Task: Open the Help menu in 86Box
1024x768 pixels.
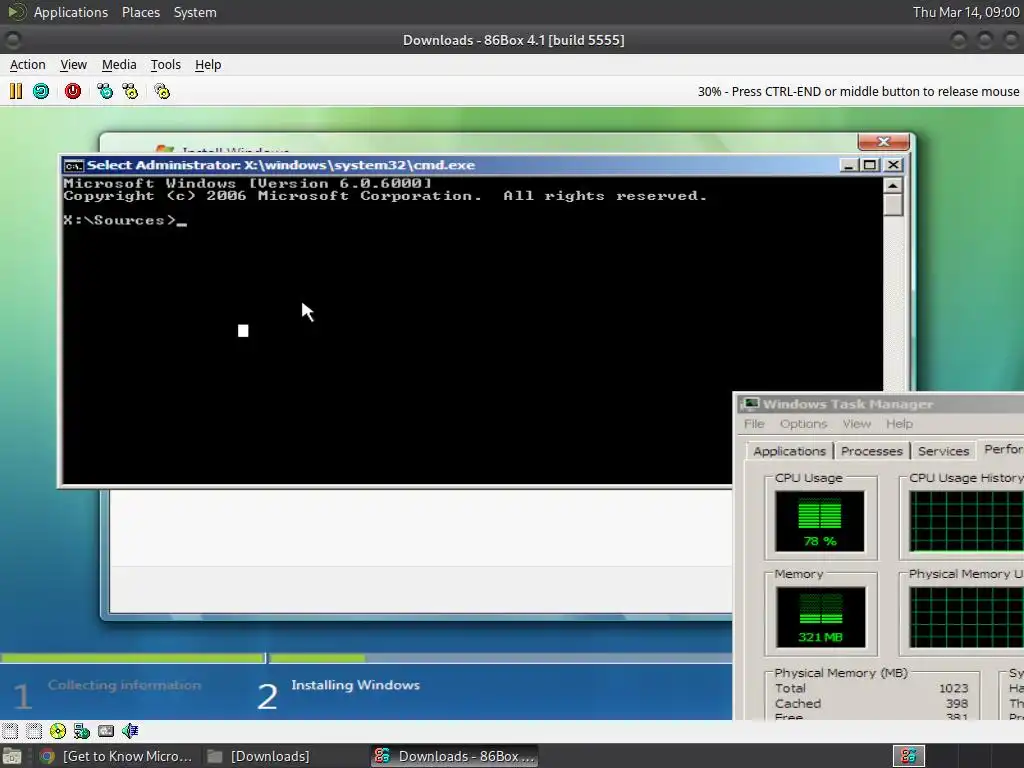Action: (x=208, y=65)
